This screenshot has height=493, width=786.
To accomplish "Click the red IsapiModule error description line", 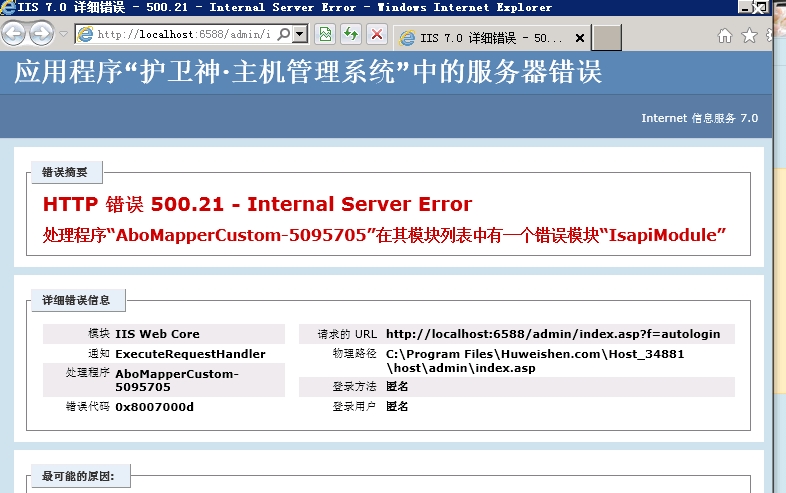I will point(384,235).
